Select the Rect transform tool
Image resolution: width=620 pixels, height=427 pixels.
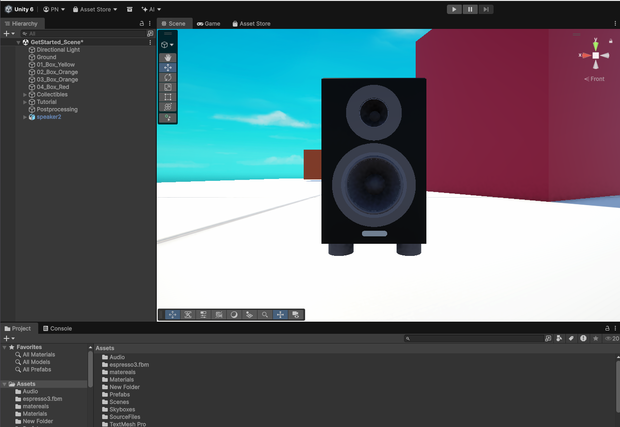coord(168,97)
